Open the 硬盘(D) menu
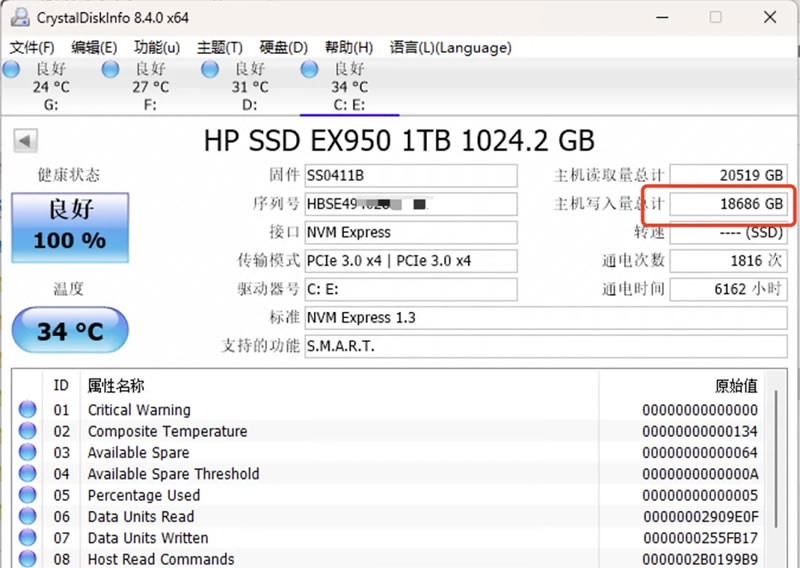 click(283, 47)
